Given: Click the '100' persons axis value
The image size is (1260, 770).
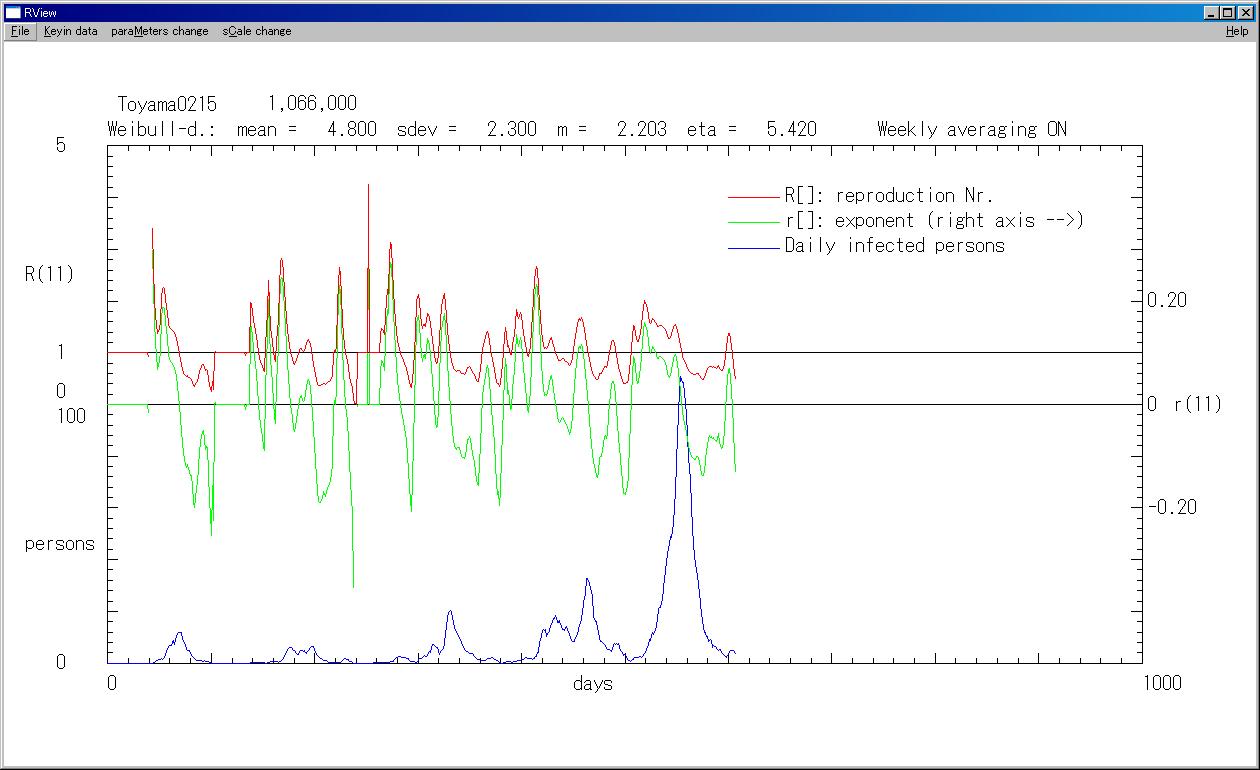Looking at the screenshot, I should coord(72,416).
